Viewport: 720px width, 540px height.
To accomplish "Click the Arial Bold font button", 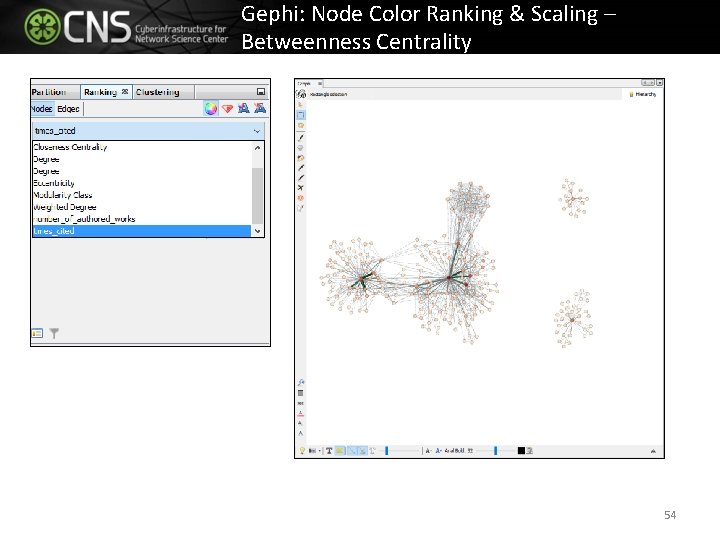I will [x=454, y=451].
